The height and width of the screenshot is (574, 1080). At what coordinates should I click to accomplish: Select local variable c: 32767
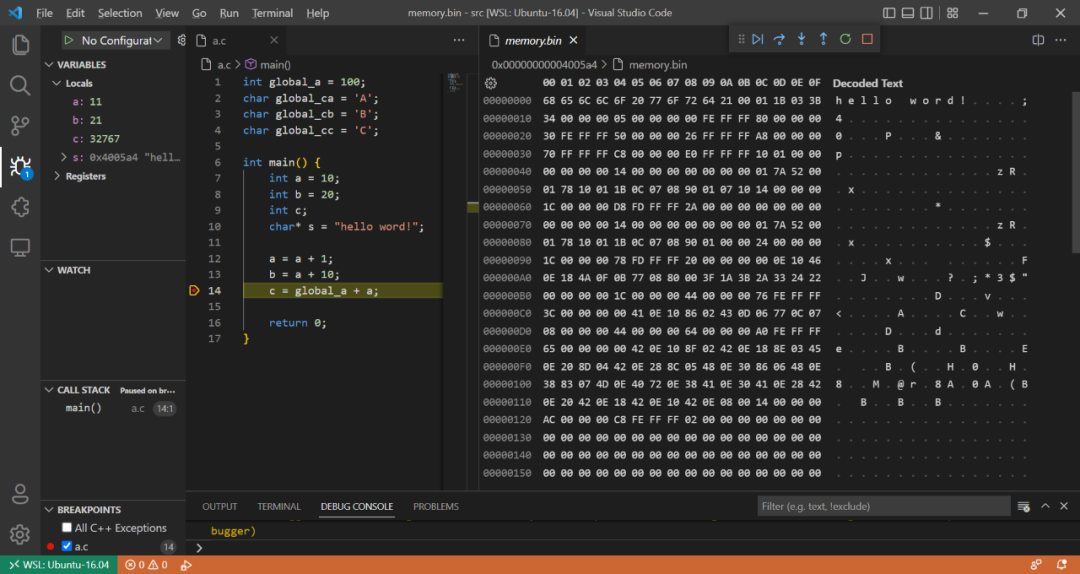96,139
